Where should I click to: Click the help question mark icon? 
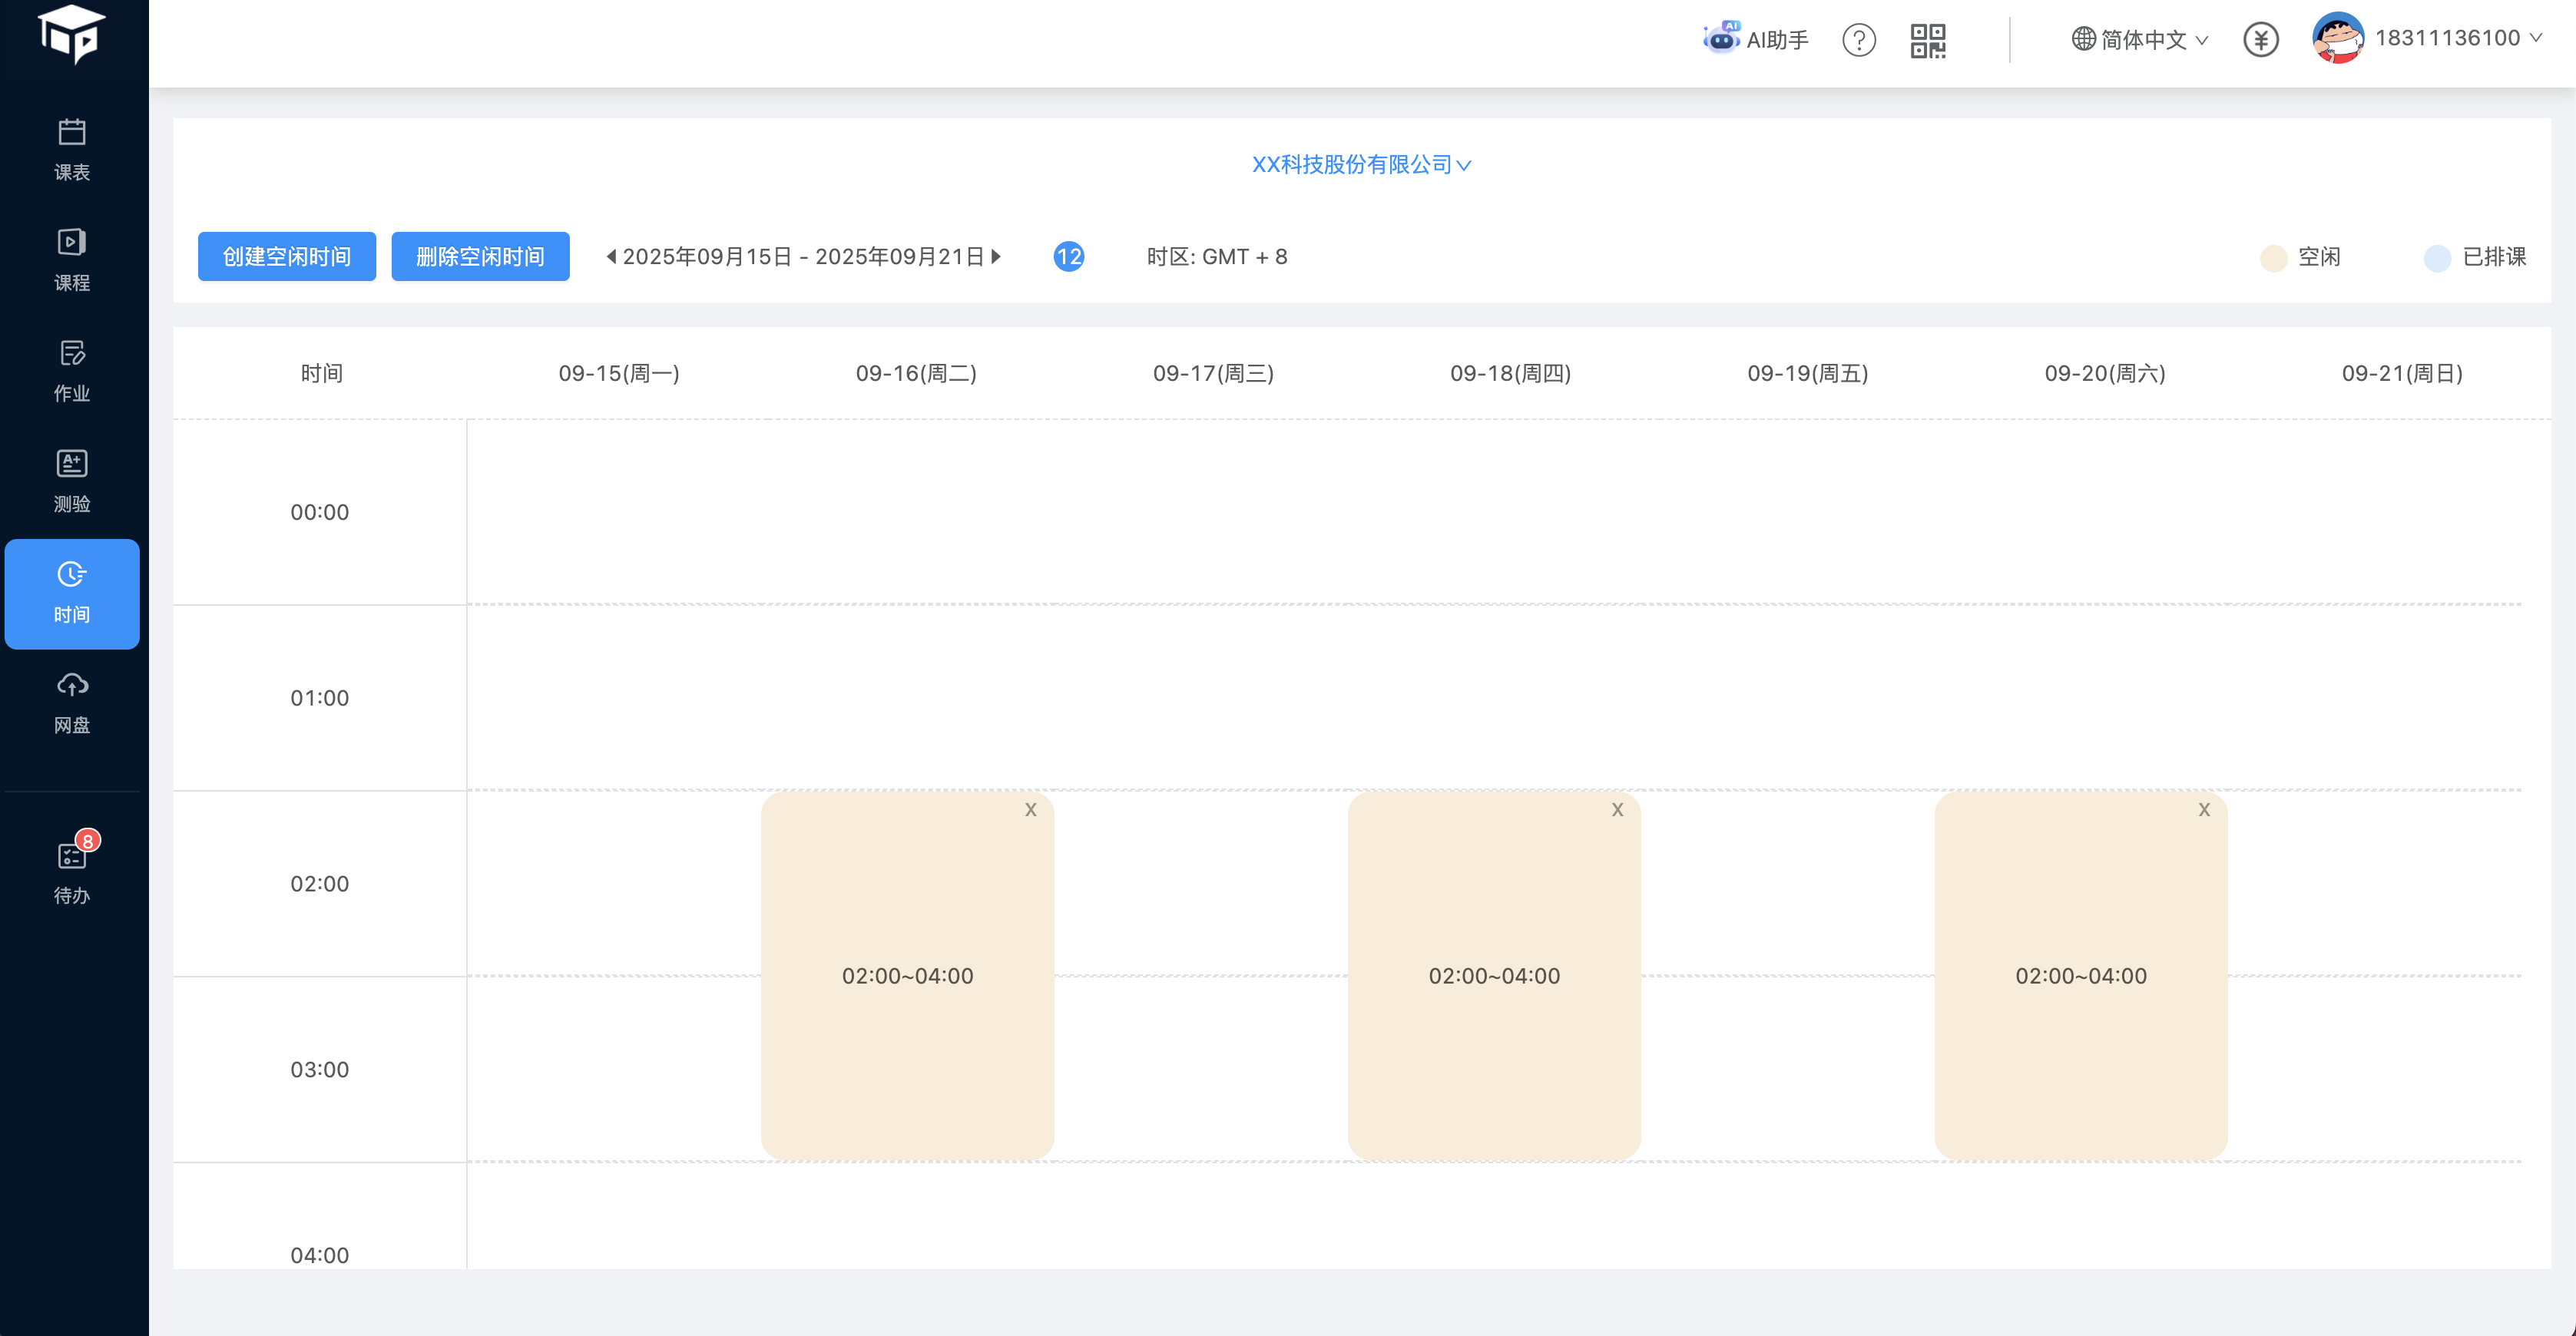[x=1858, y=40]
